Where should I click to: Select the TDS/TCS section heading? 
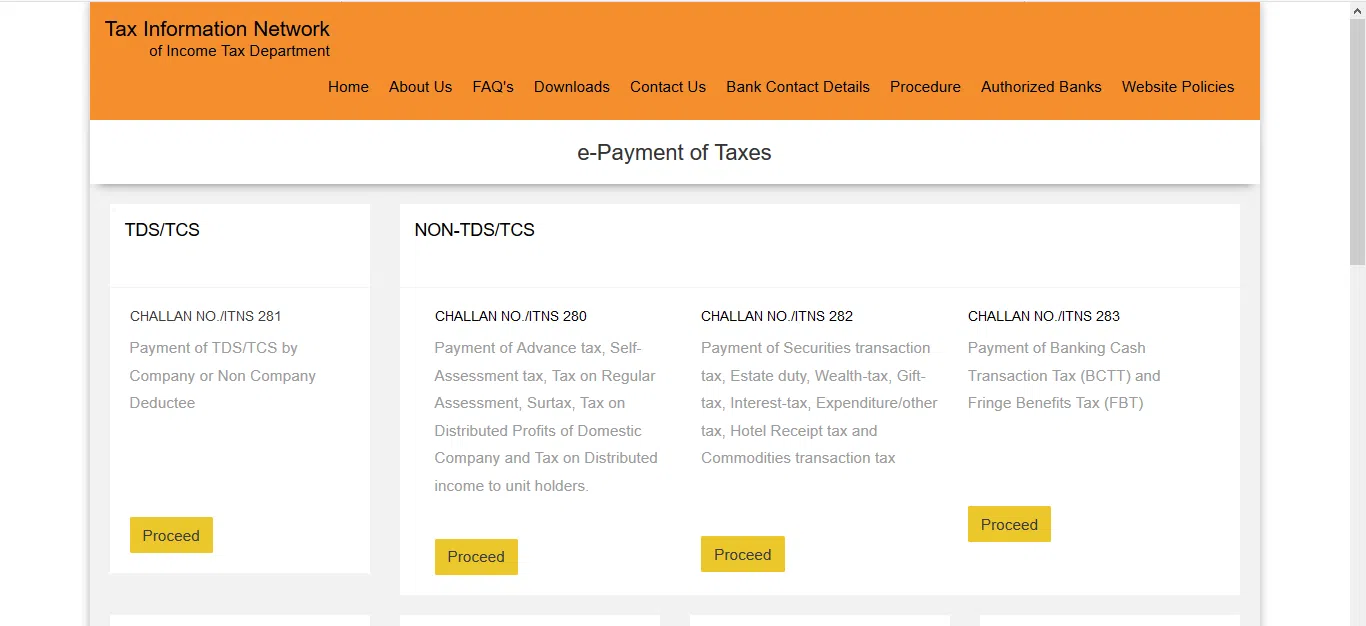162,229
